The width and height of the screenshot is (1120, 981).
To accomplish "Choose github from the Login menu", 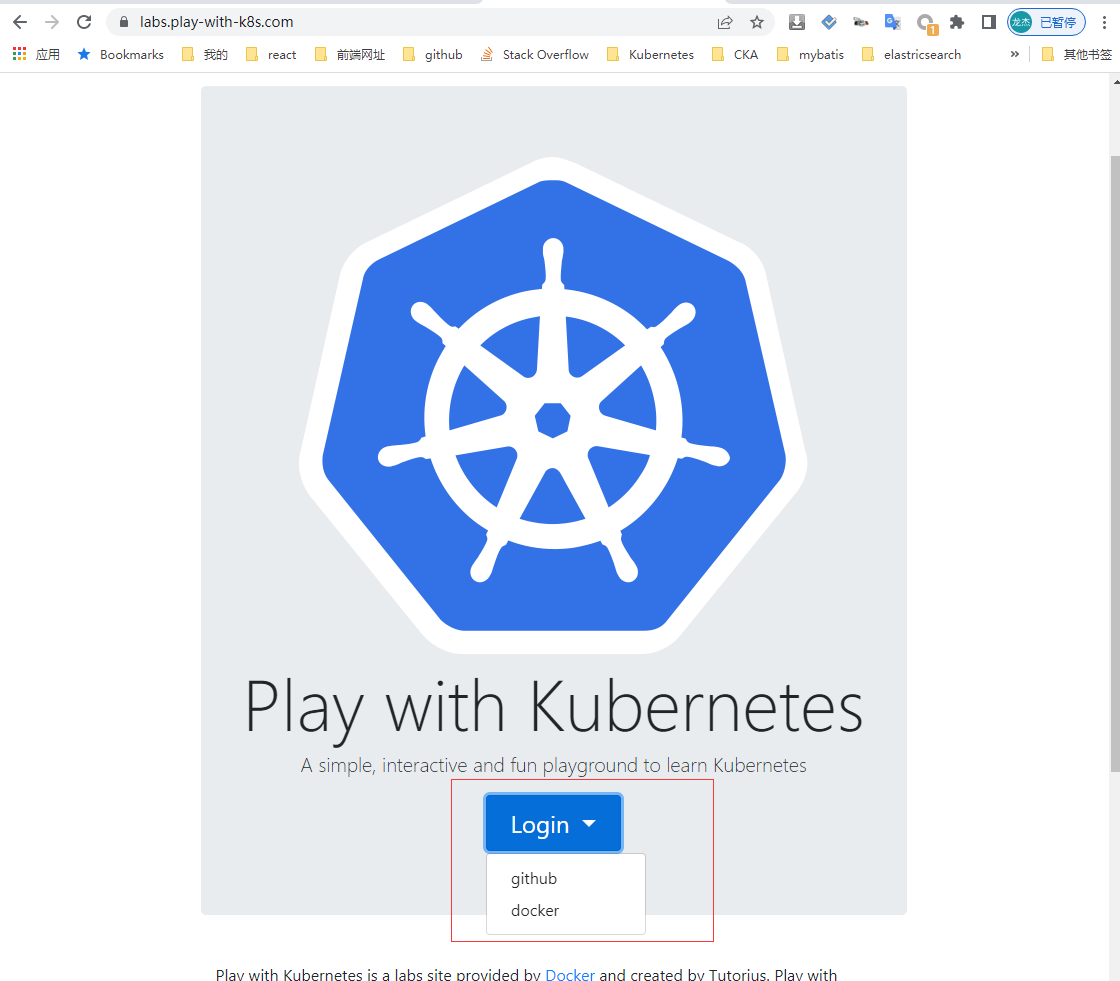I will coord(534,879).
